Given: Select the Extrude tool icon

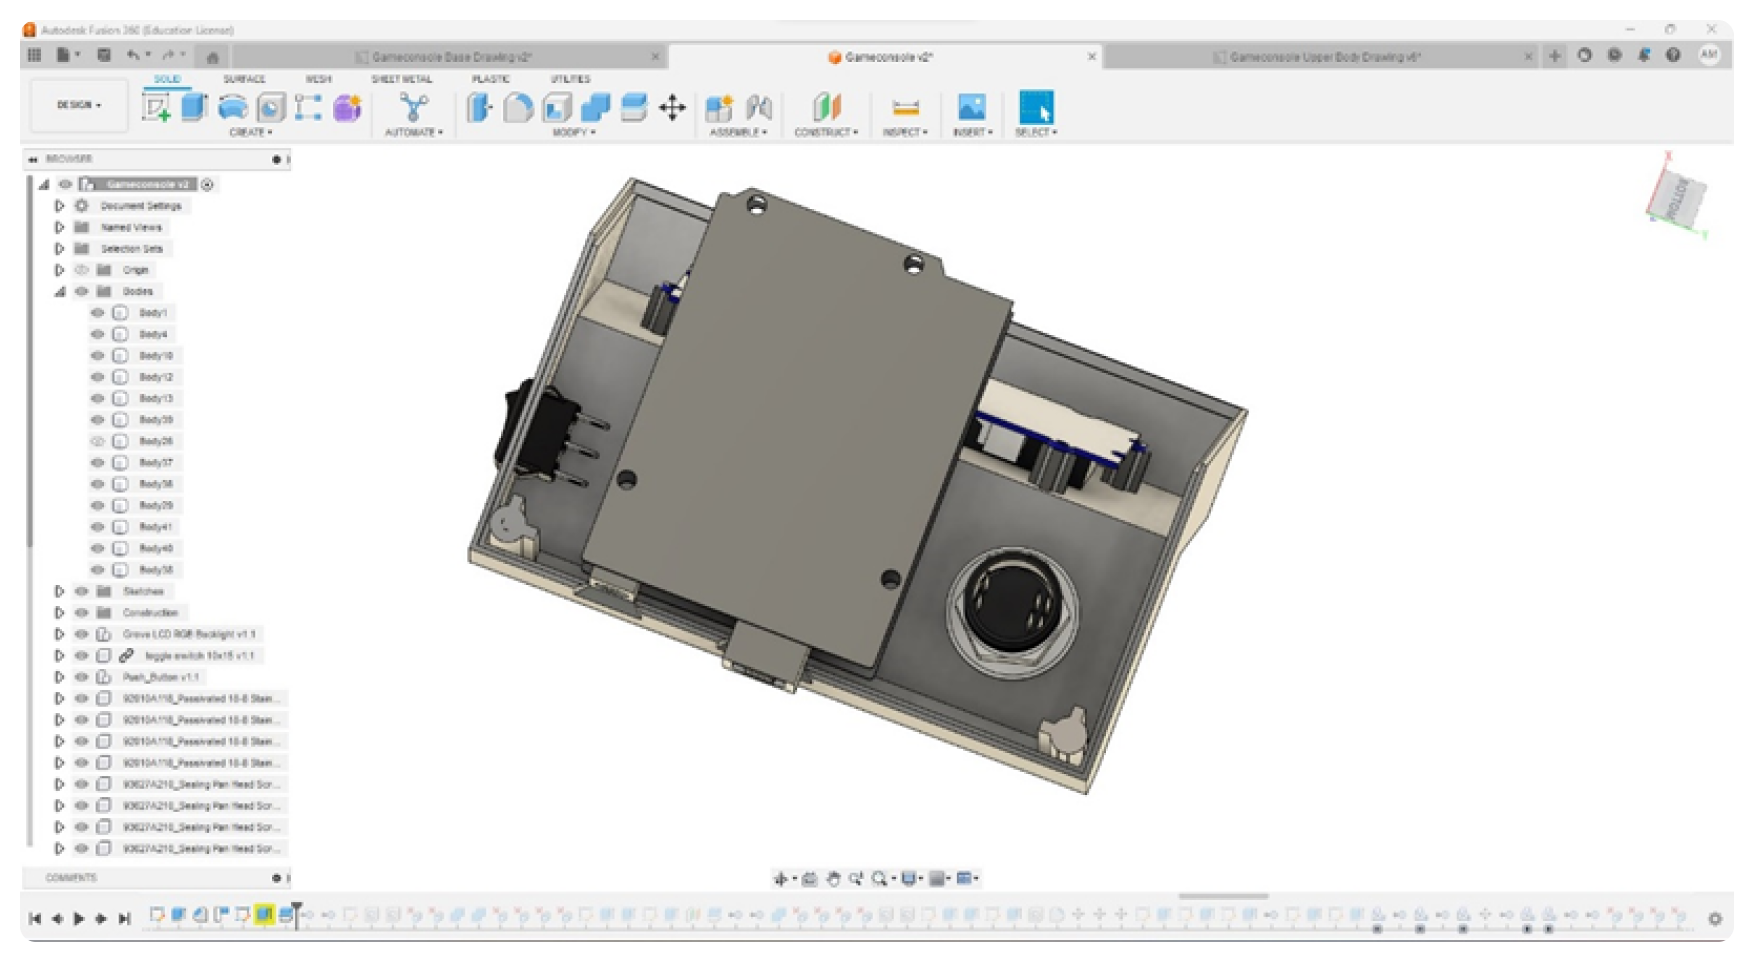Looking at the screenshot, I should (x=194, y=107).
